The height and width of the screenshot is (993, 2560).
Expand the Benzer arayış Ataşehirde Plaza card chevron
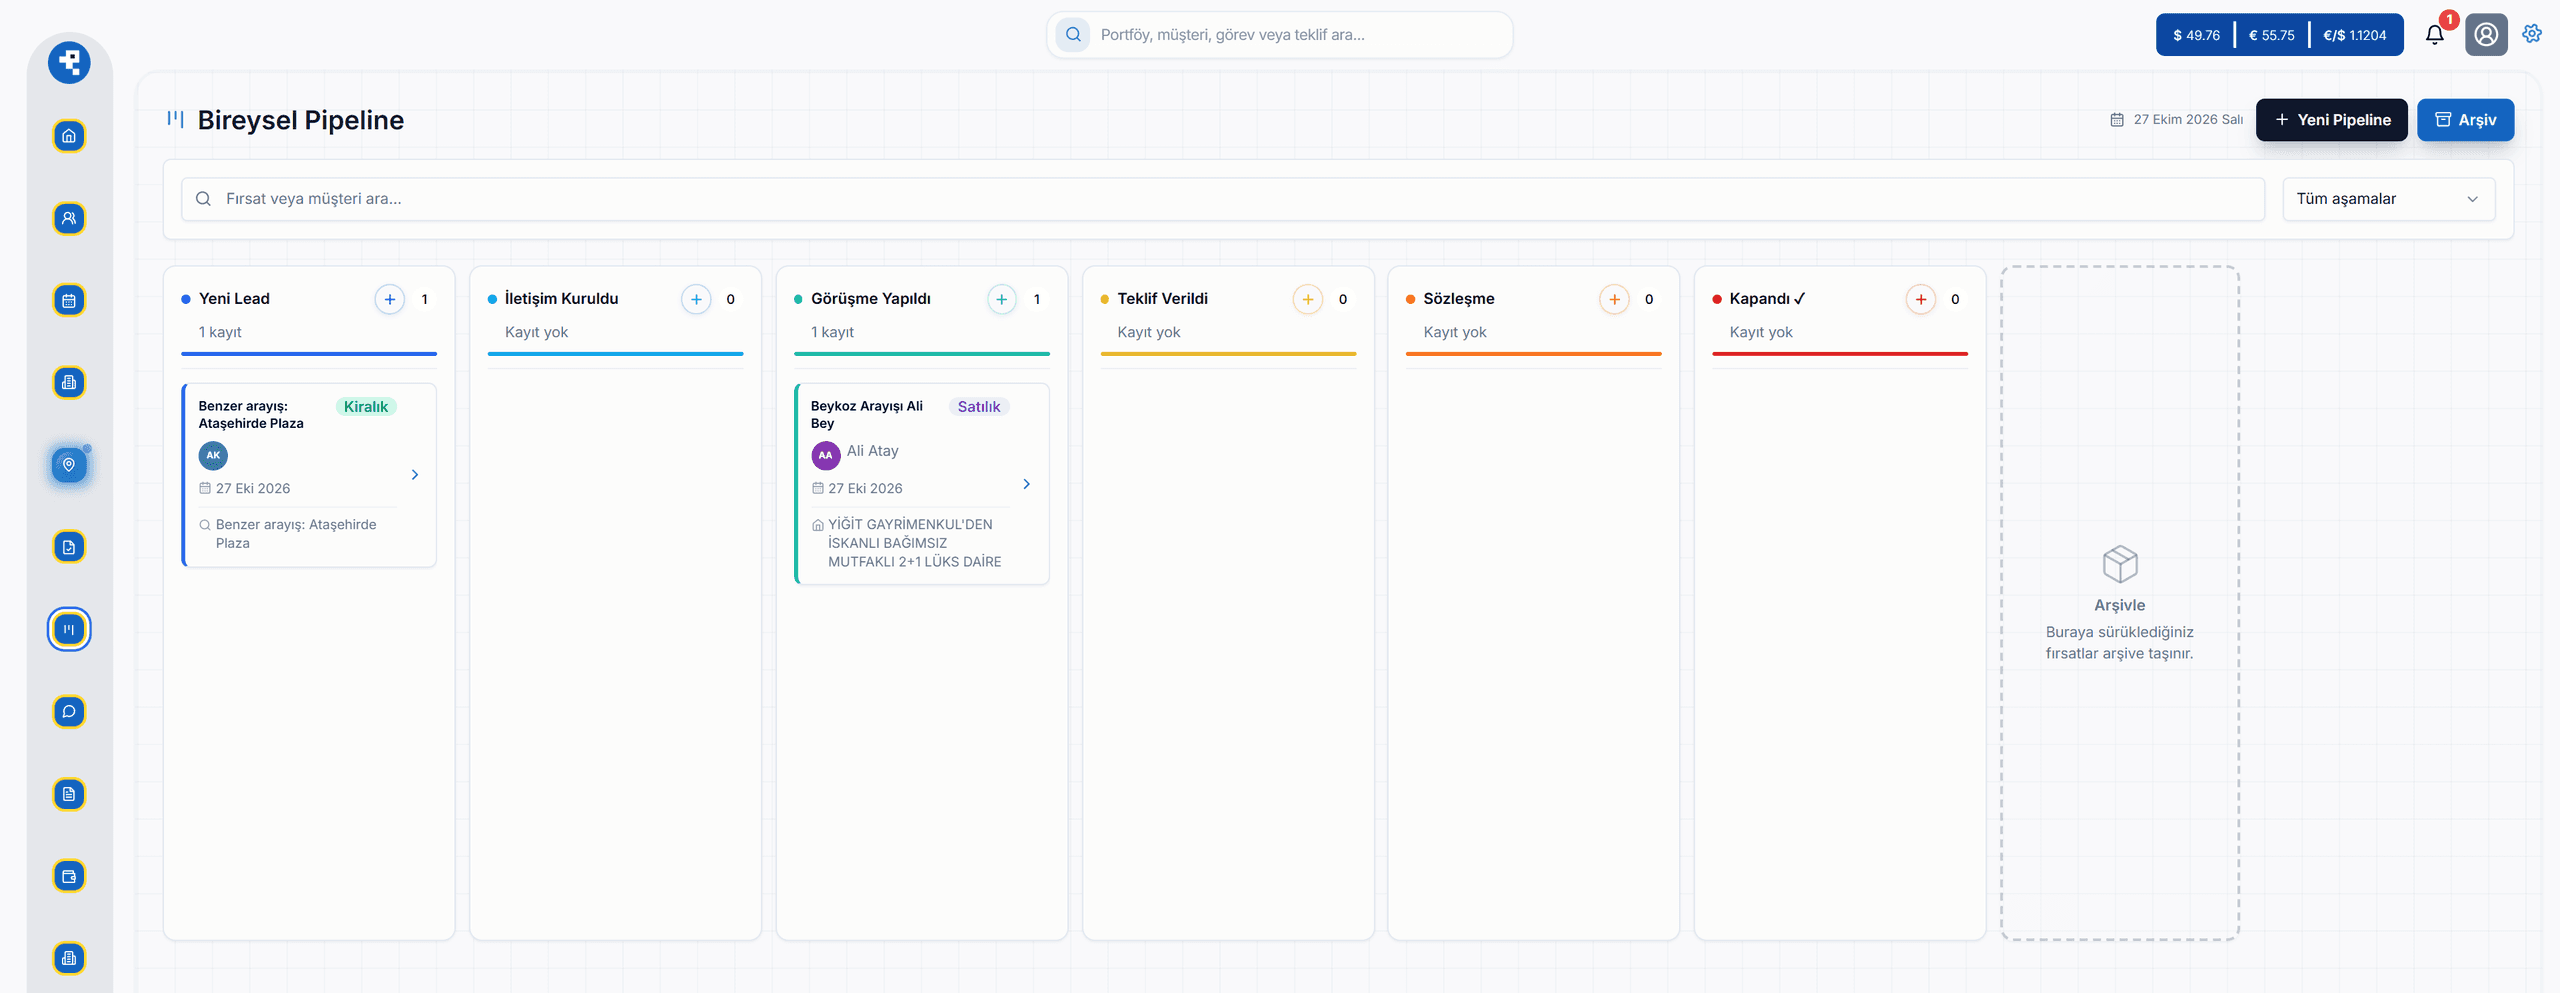415,475
